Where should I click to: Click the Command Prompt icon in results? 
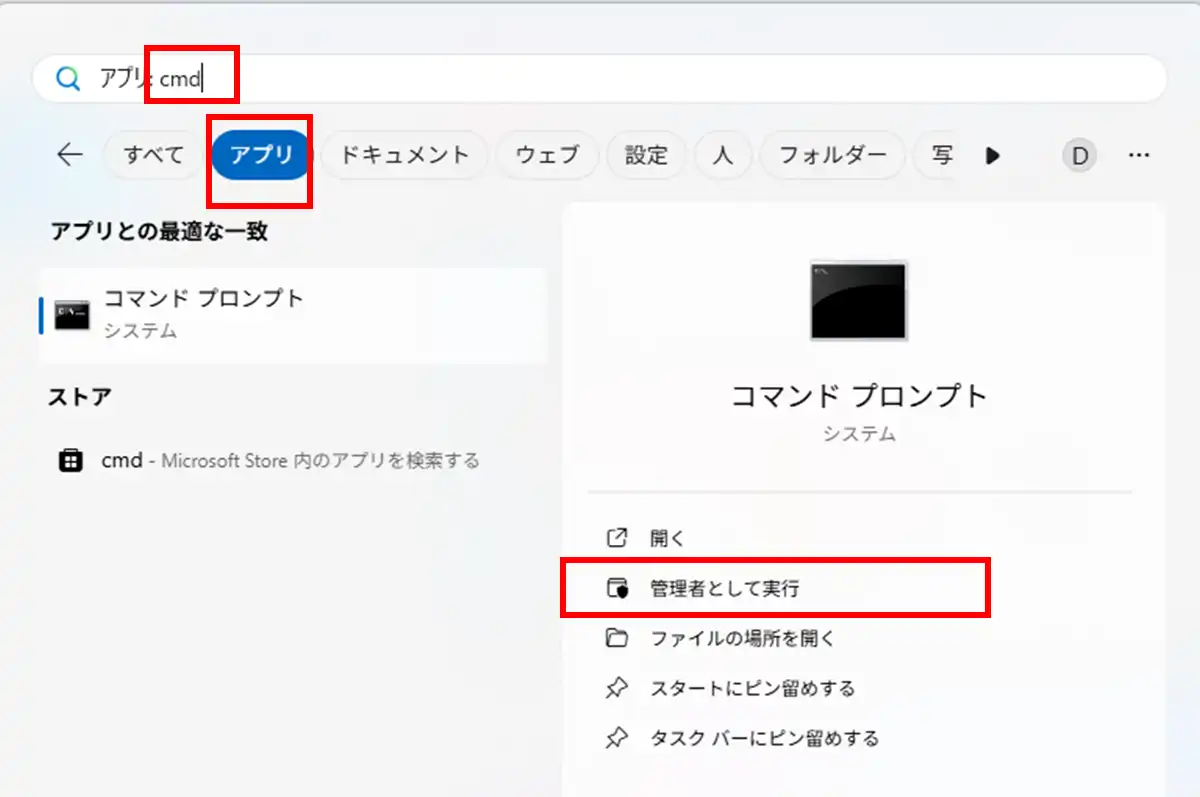click(x=72, y=315)
